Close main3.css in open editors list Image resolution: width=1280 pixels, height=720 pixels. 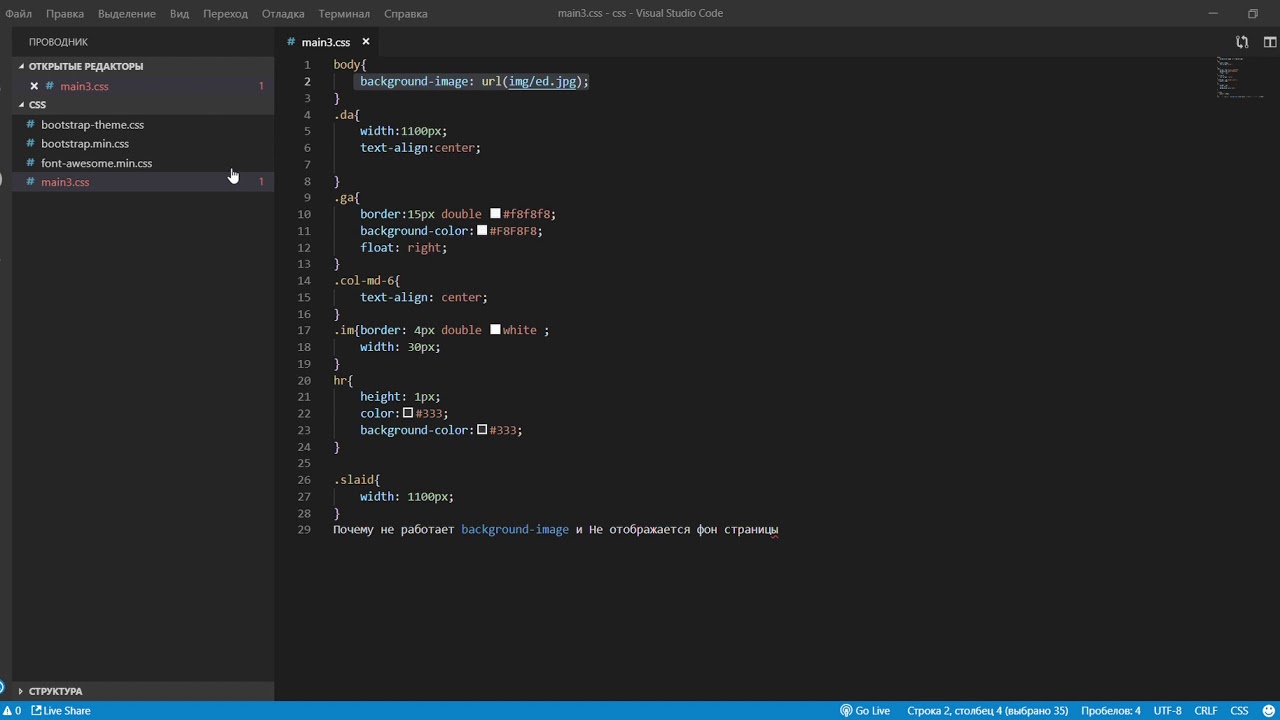34,86
